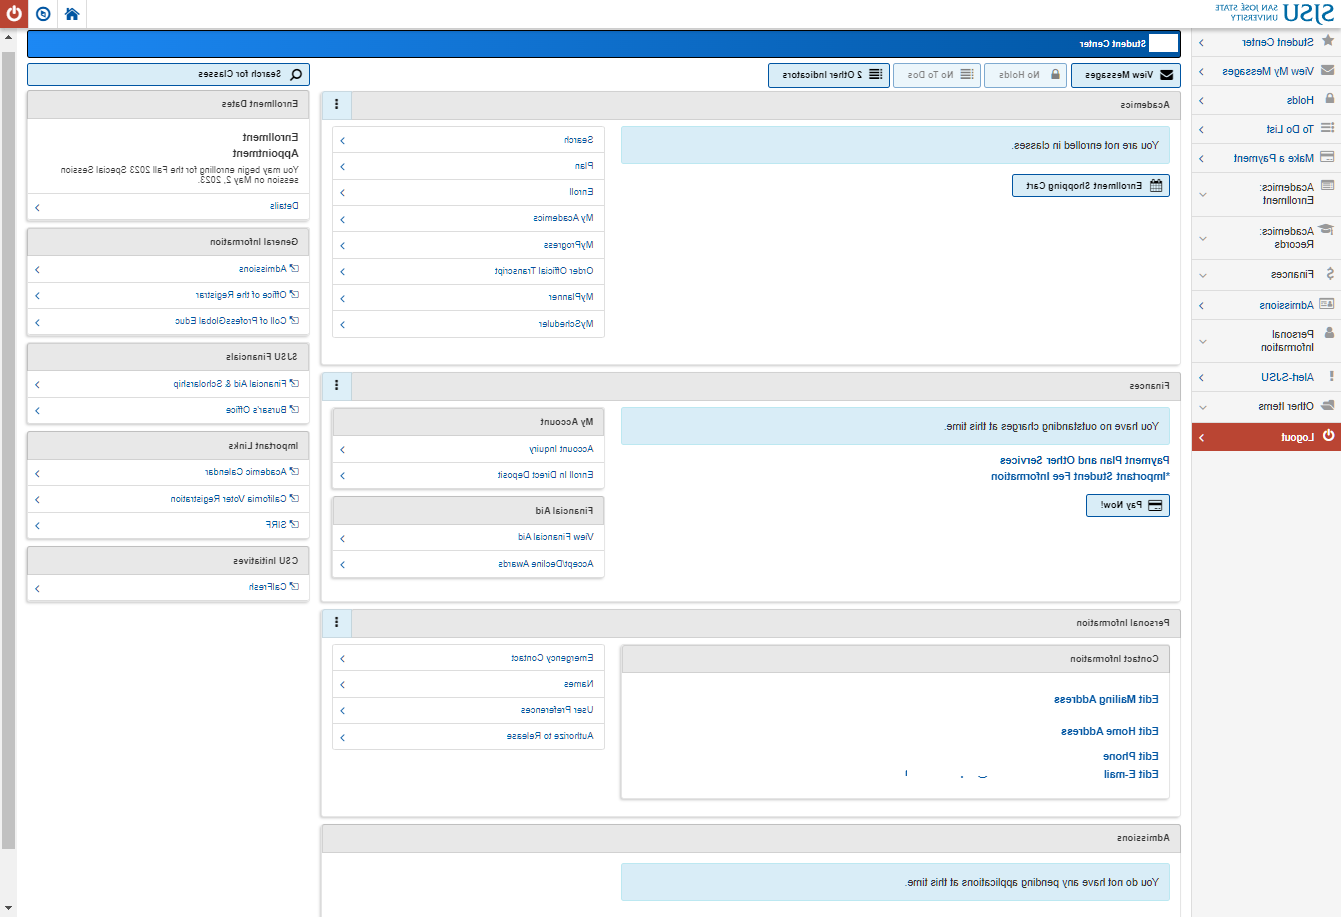Open the Search row under Academics
This screenshot has width=1341, height=917.
(x=468, y=140)
